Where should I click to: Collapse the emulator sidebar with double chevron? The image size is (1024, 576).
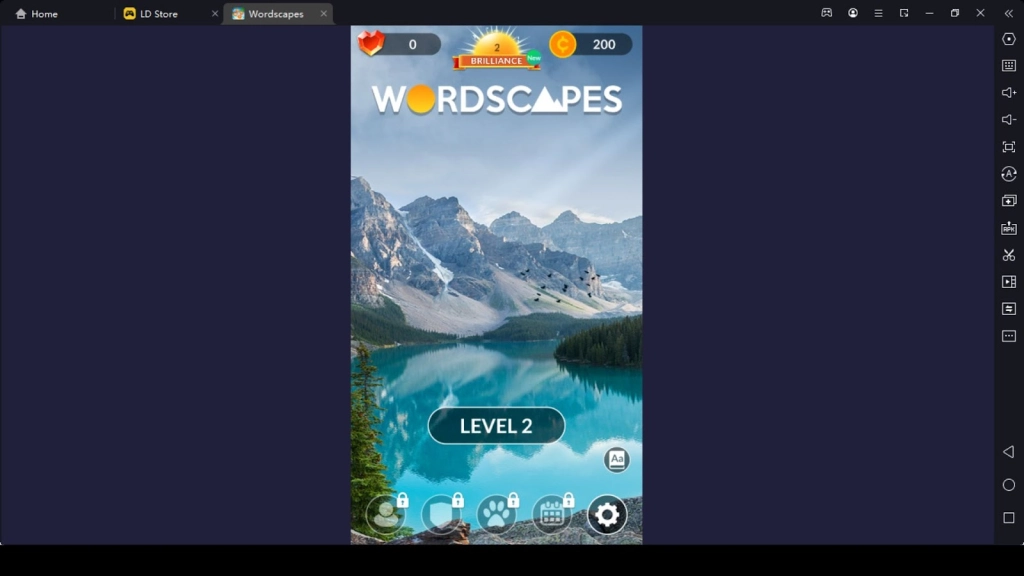(1009, 13)
